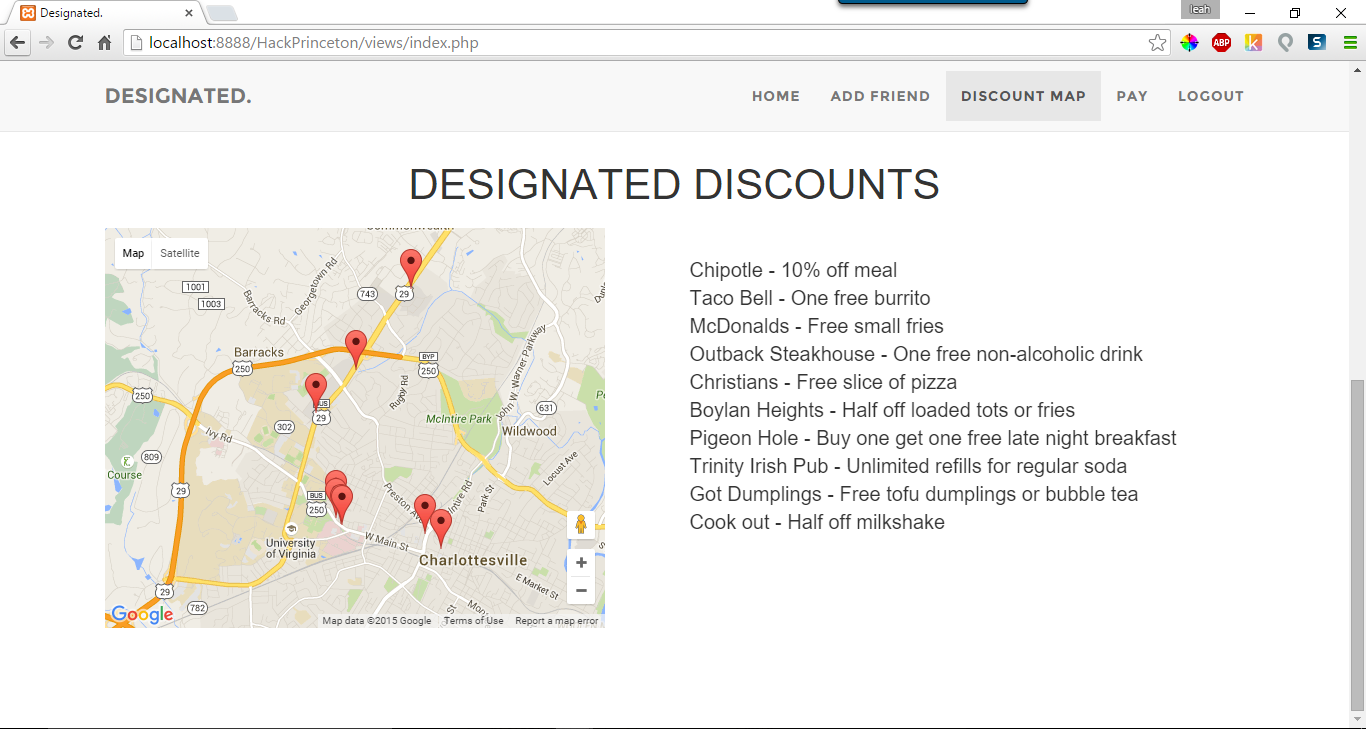The image size is (1366, 729).
Task: Click 'Chipotle - 10% off meal' text
Action: (793, 270)
